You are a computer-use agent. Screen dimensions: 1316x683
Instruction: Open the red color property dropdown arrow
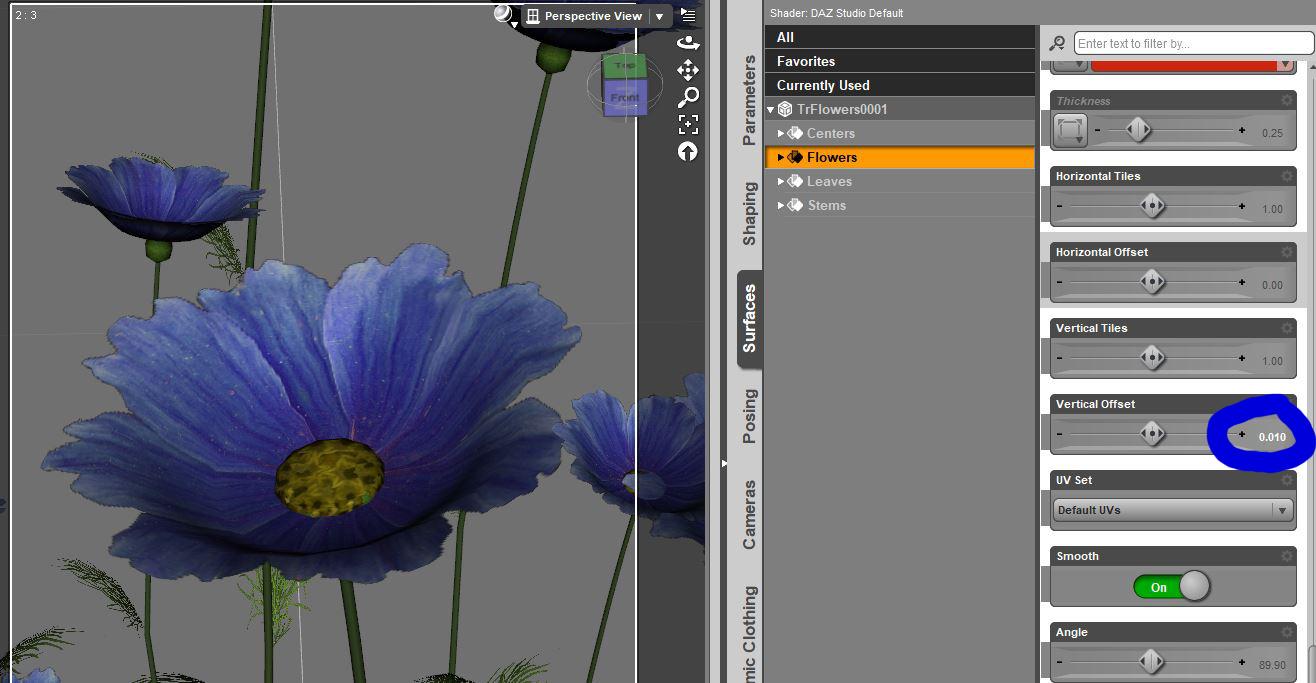pos(1285,64)
